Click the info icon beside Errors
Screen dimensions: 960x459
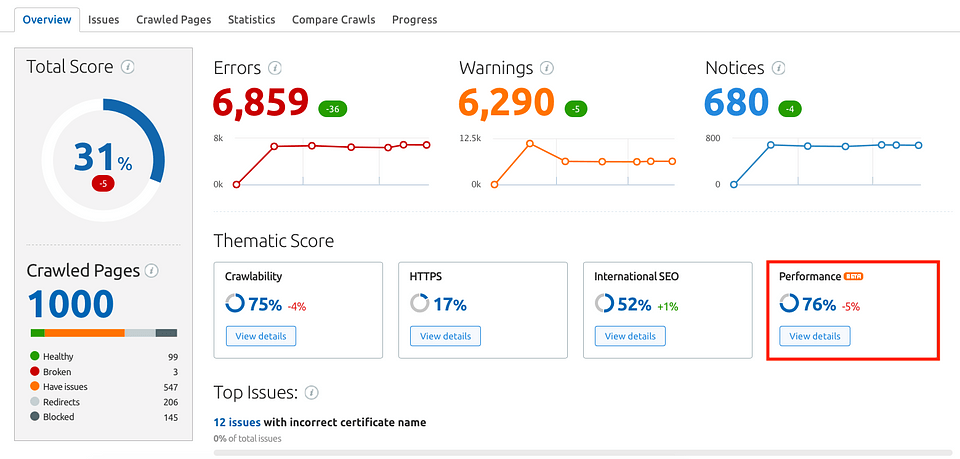click(275, 67)
